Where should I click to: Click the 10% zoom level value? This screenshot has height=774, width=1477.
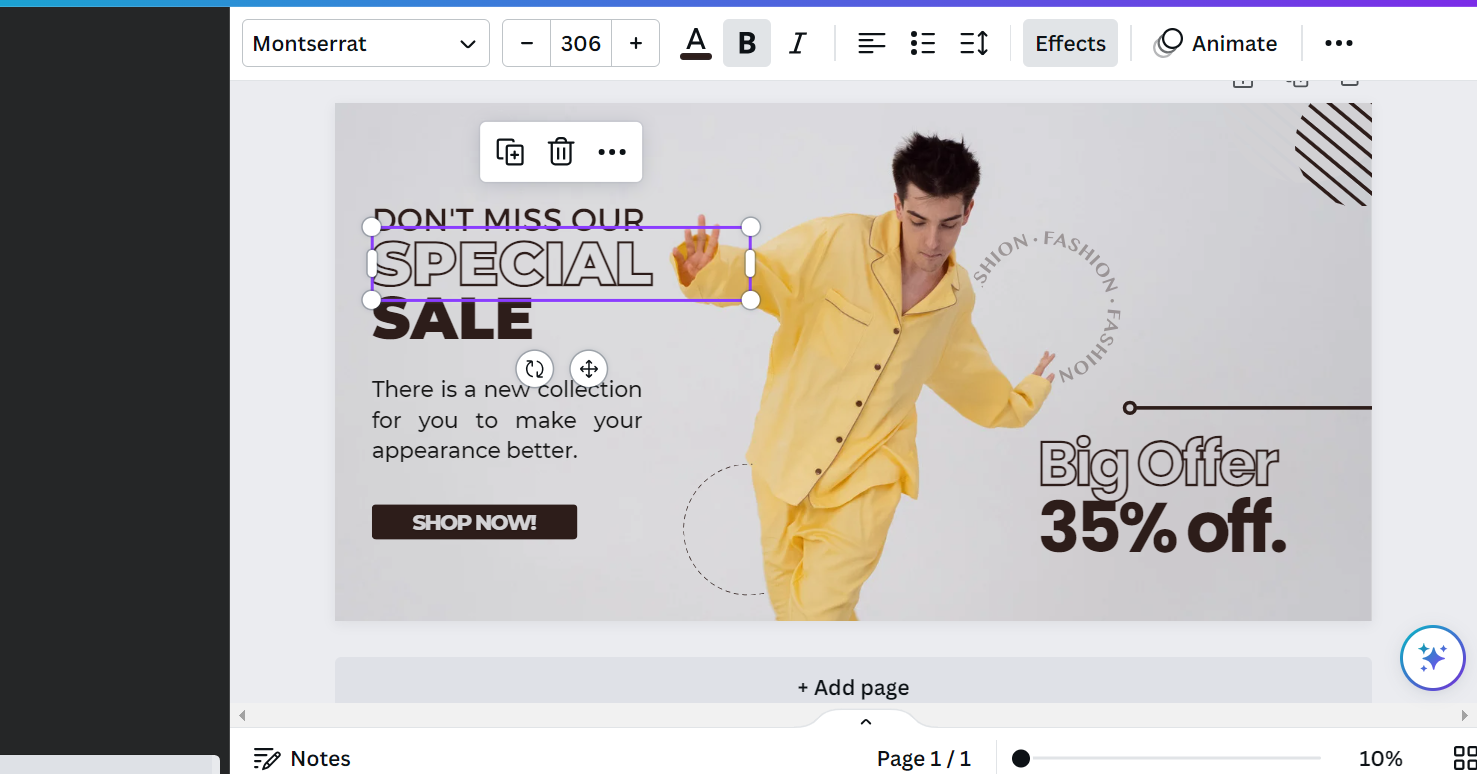(1380, 758)
